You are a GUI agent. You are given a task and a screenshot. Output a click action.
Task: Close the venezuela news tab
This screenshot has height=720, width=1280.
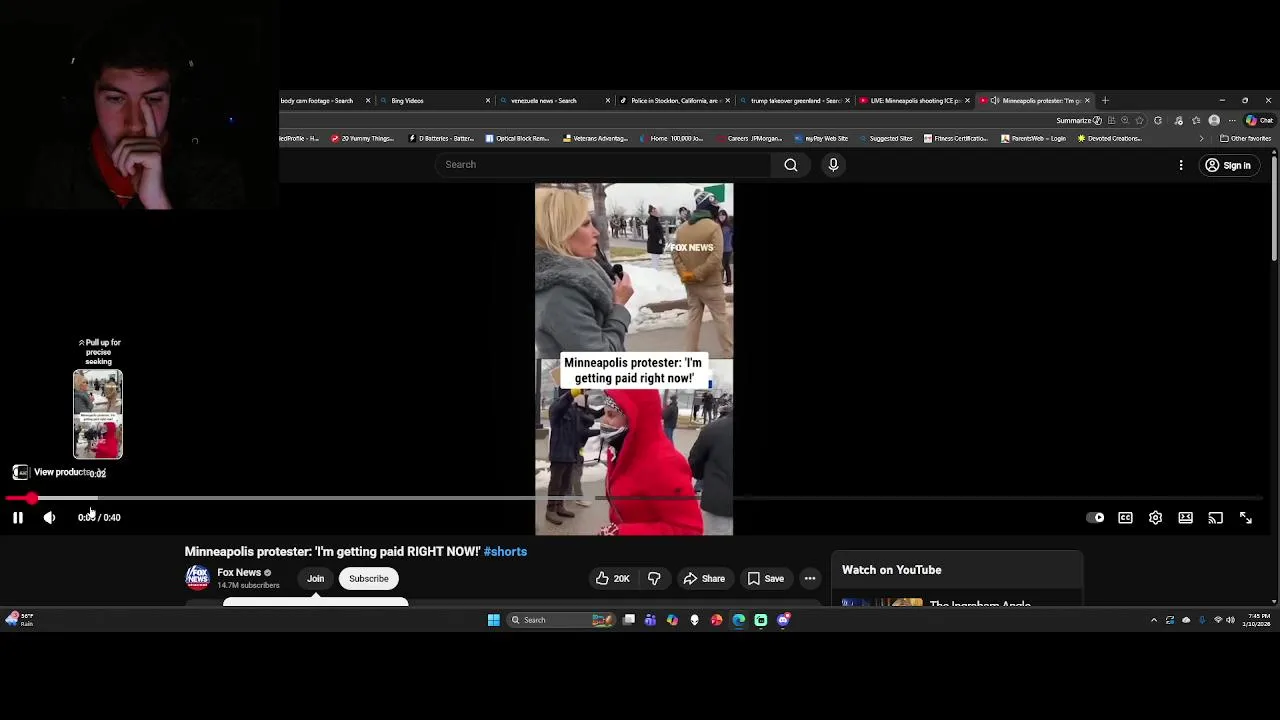click(x=608, y=100)
